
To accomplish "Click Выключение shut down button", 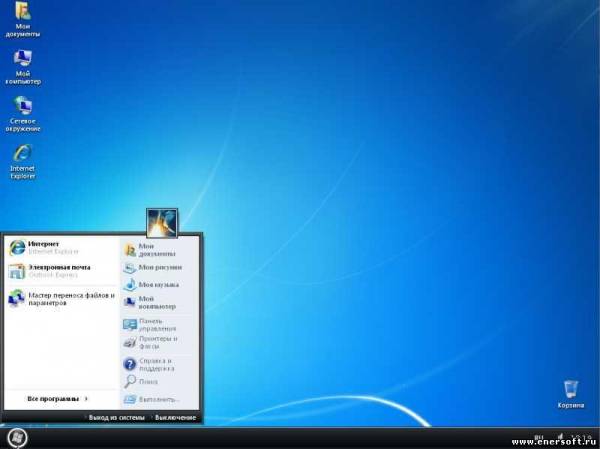I will click(175, 418).
